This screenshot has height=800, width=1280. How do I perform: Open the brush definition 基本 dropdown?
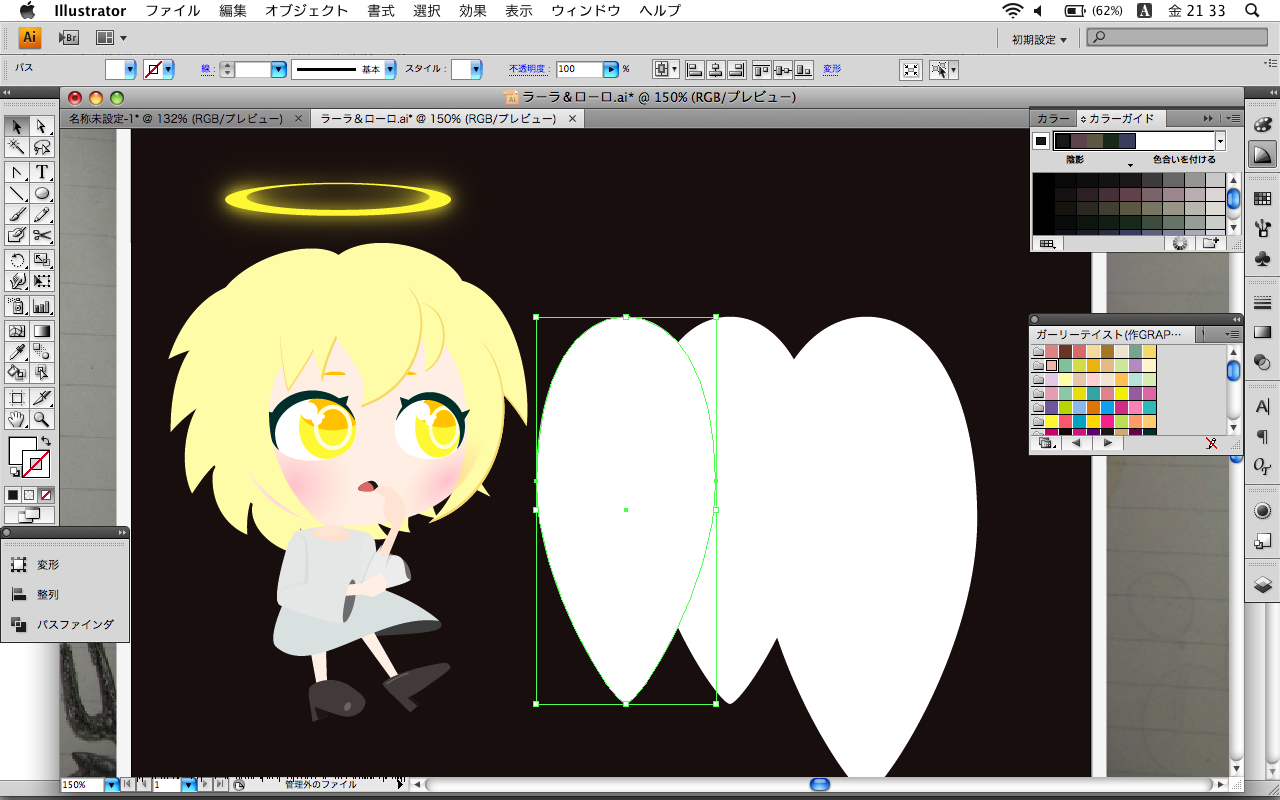(390, 69)
